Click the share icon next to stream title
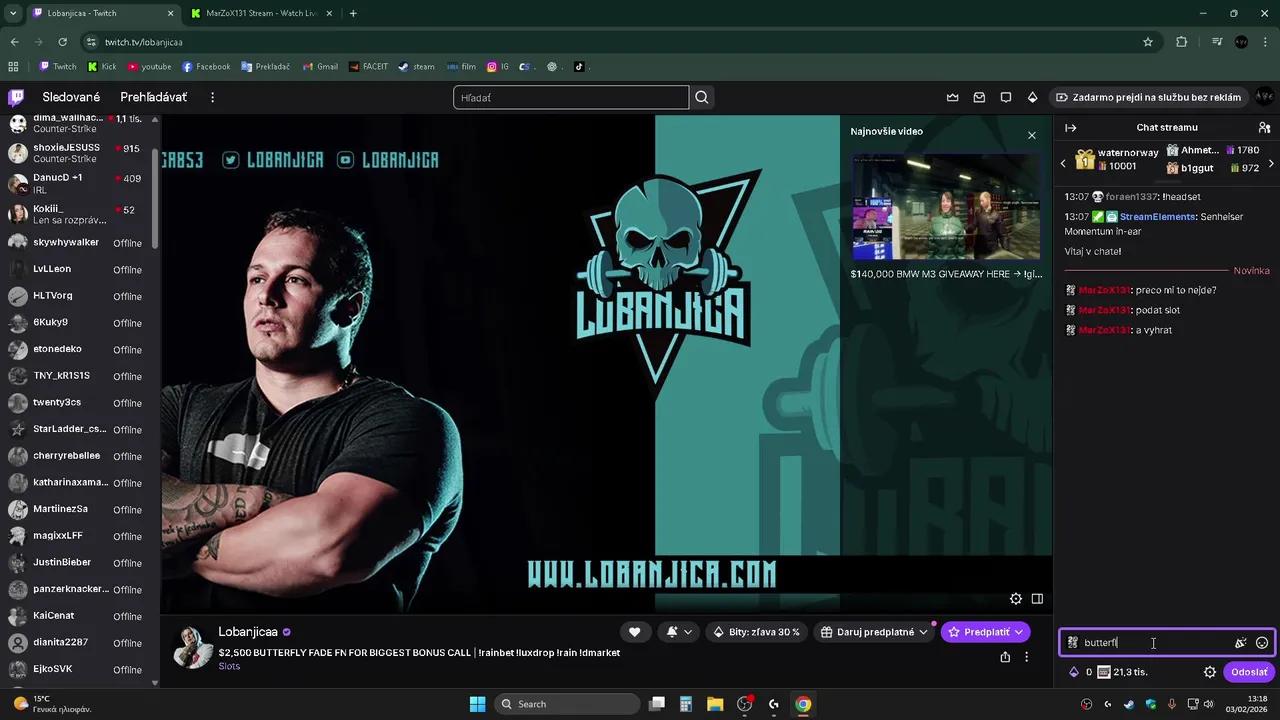The height and width of the screenshot is (720, 1280). point(1004,656)
